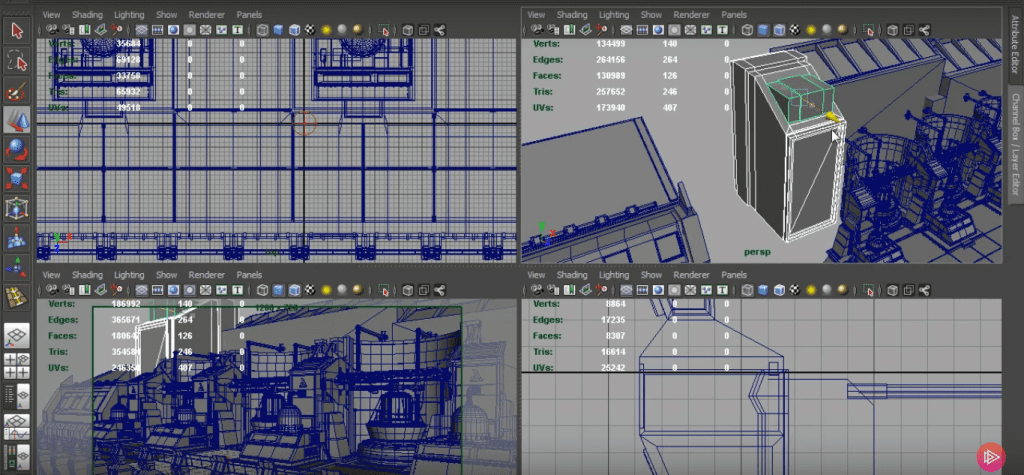Select the Scale tool red-arrows icon
Image resolution: width=1024 pixels, height=475 pixels.
click(16, 179)
